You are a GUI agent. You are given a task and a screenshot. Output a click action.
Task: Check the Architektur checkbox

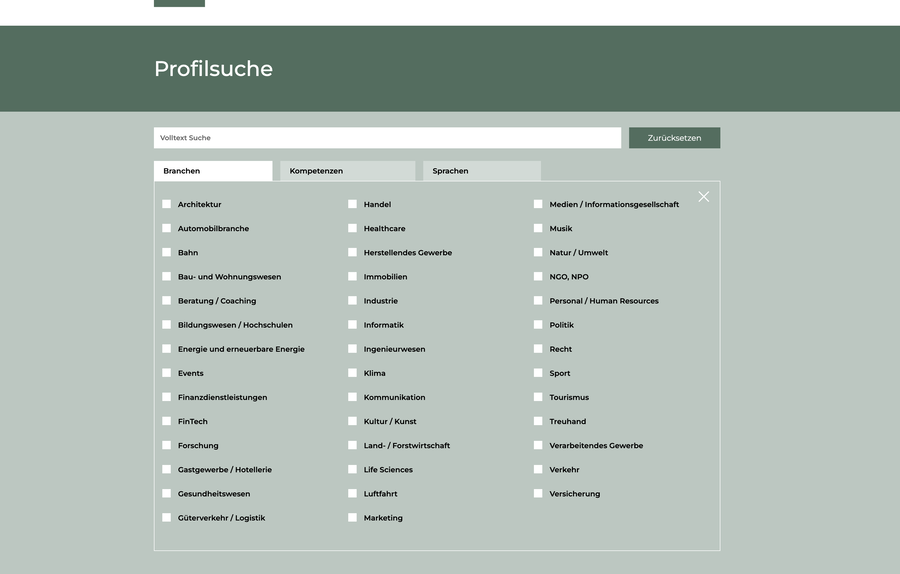167,204
